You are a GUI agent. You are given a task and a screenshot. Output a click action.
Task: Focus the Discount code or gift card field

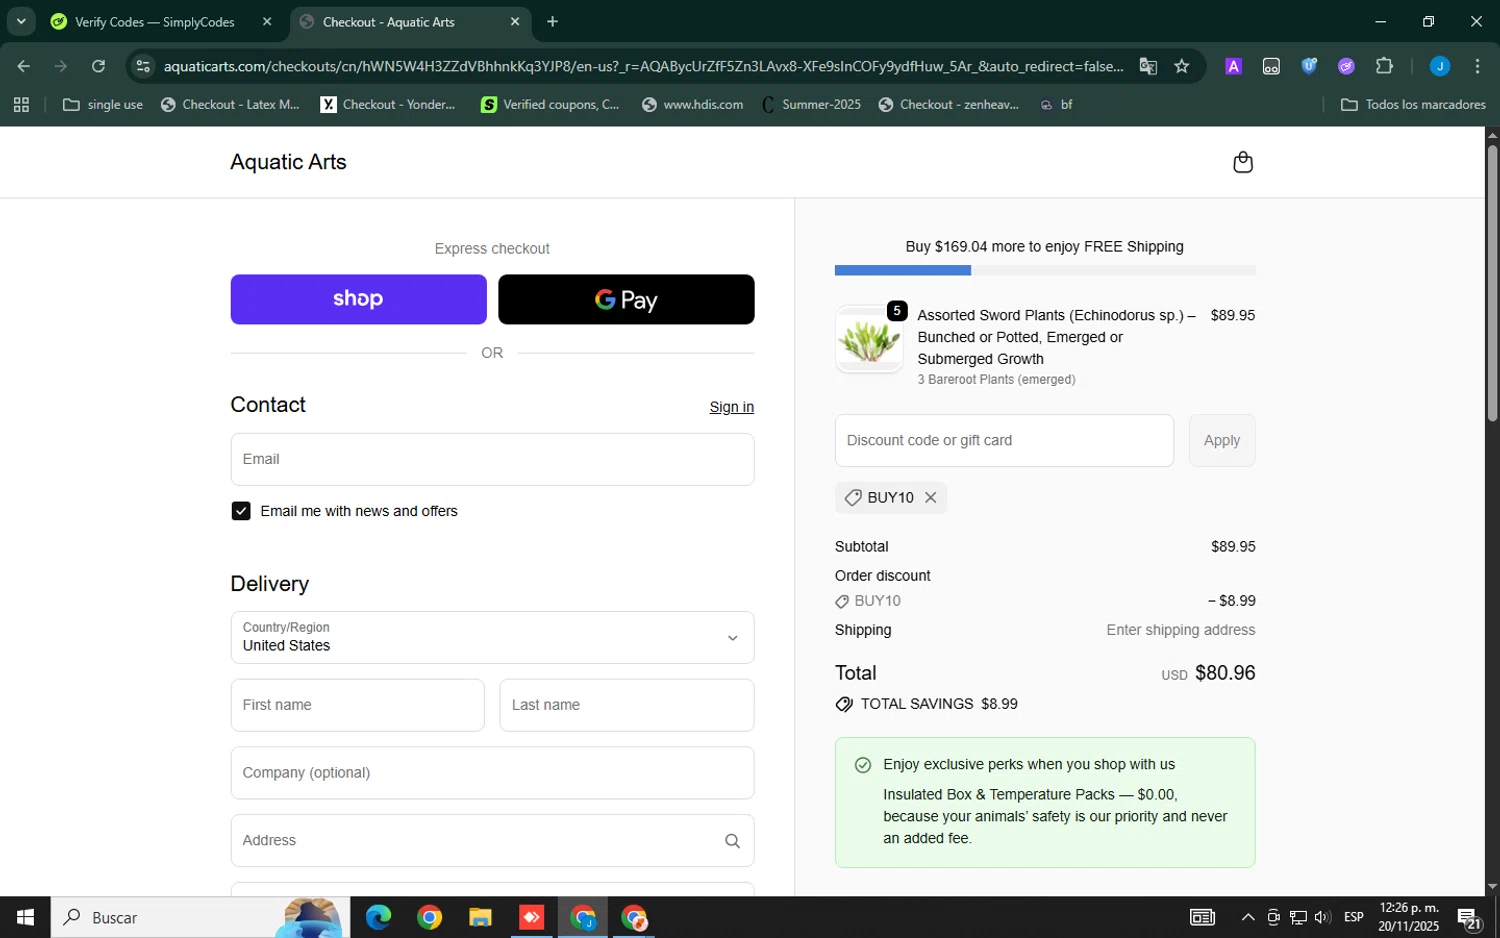tap(1004, 440)
